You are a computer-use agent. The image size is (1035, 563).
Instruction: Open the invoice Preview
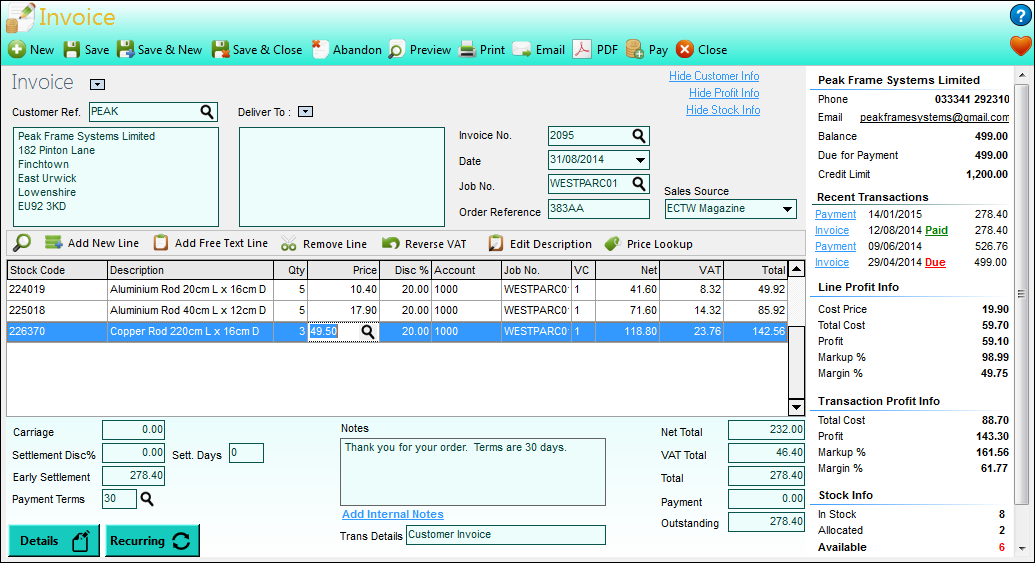[420, 50]
